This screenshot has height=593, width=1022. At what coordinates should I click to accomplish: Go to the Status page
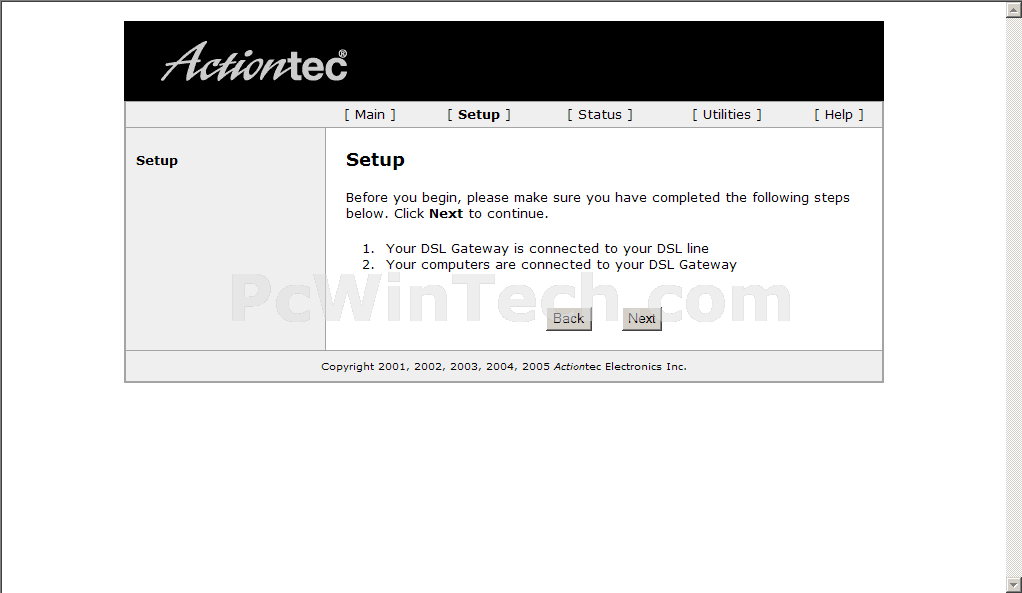[x=600, y=115]
